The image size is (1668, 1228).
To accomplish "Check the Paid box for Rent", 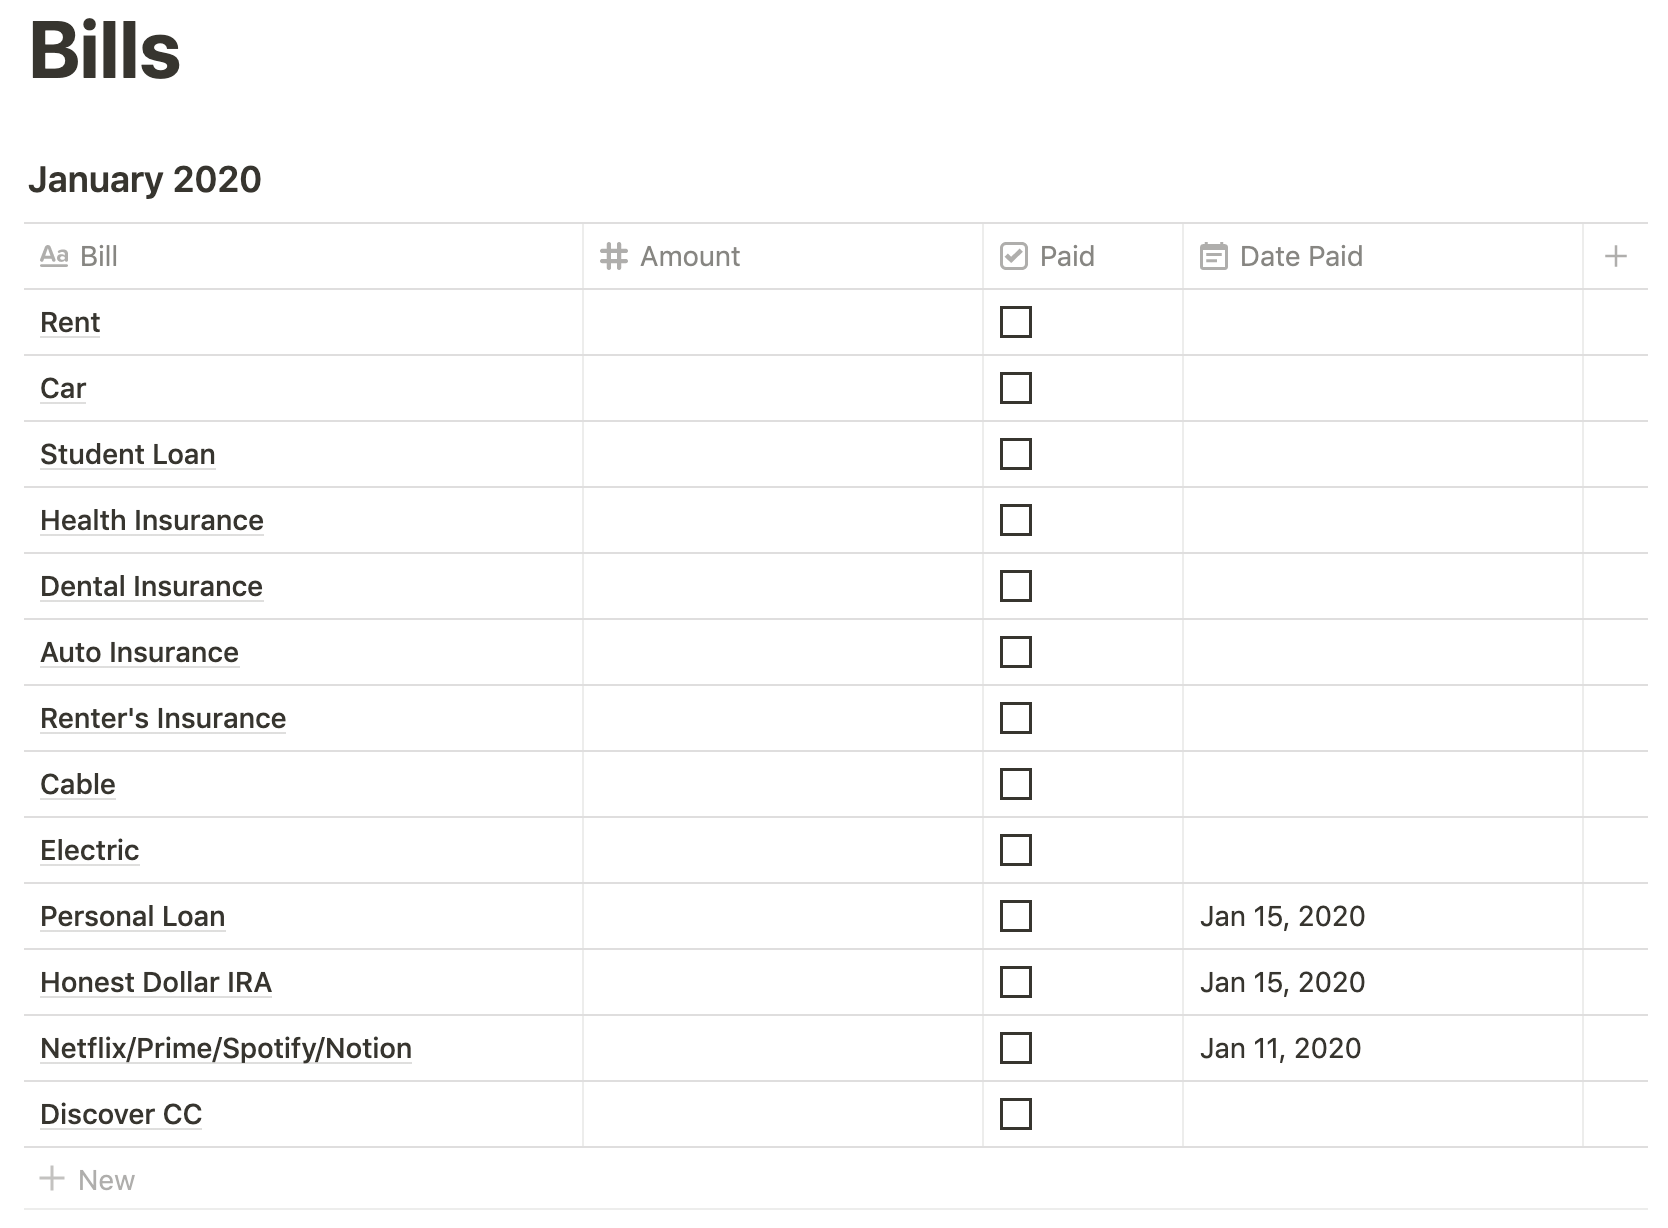I will 1015,322.
